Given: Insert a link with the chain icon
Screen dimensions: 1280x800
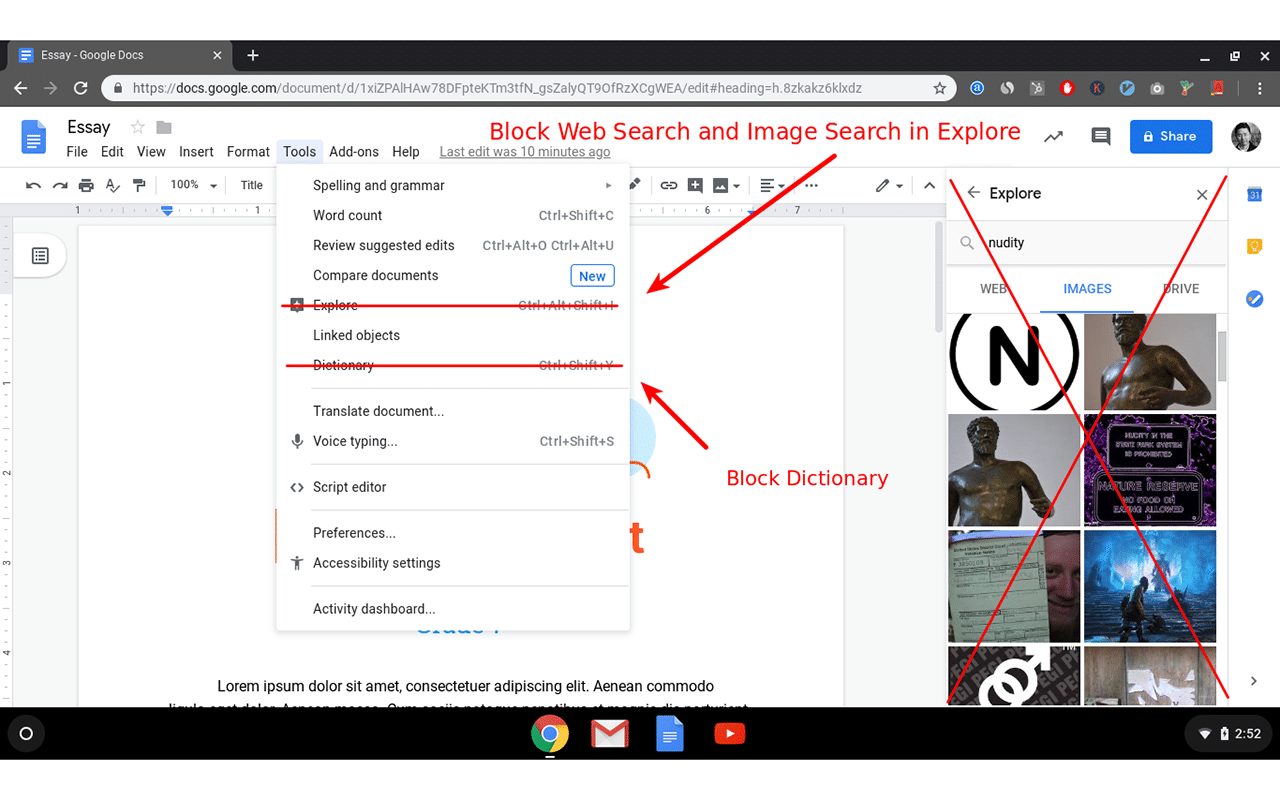Looking at the screenshot, I should tap(668, 185).
